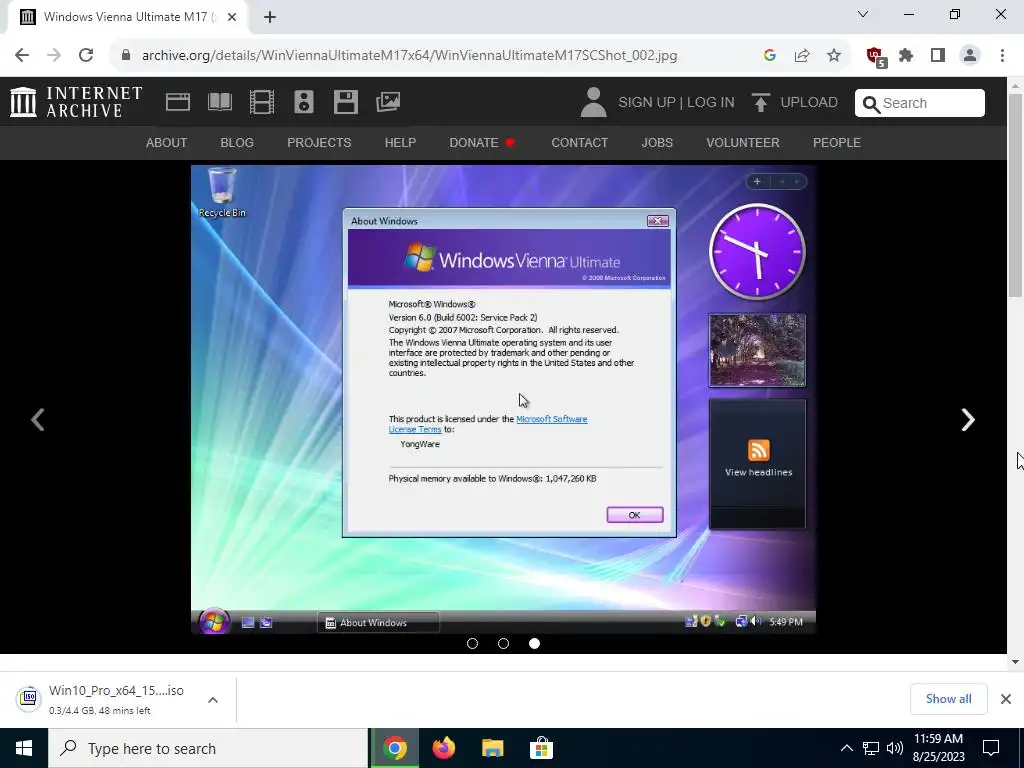This screenshot has height=768, width=1024.
Task: Open Microsoft Store from the taskbar
Action: 541,748
